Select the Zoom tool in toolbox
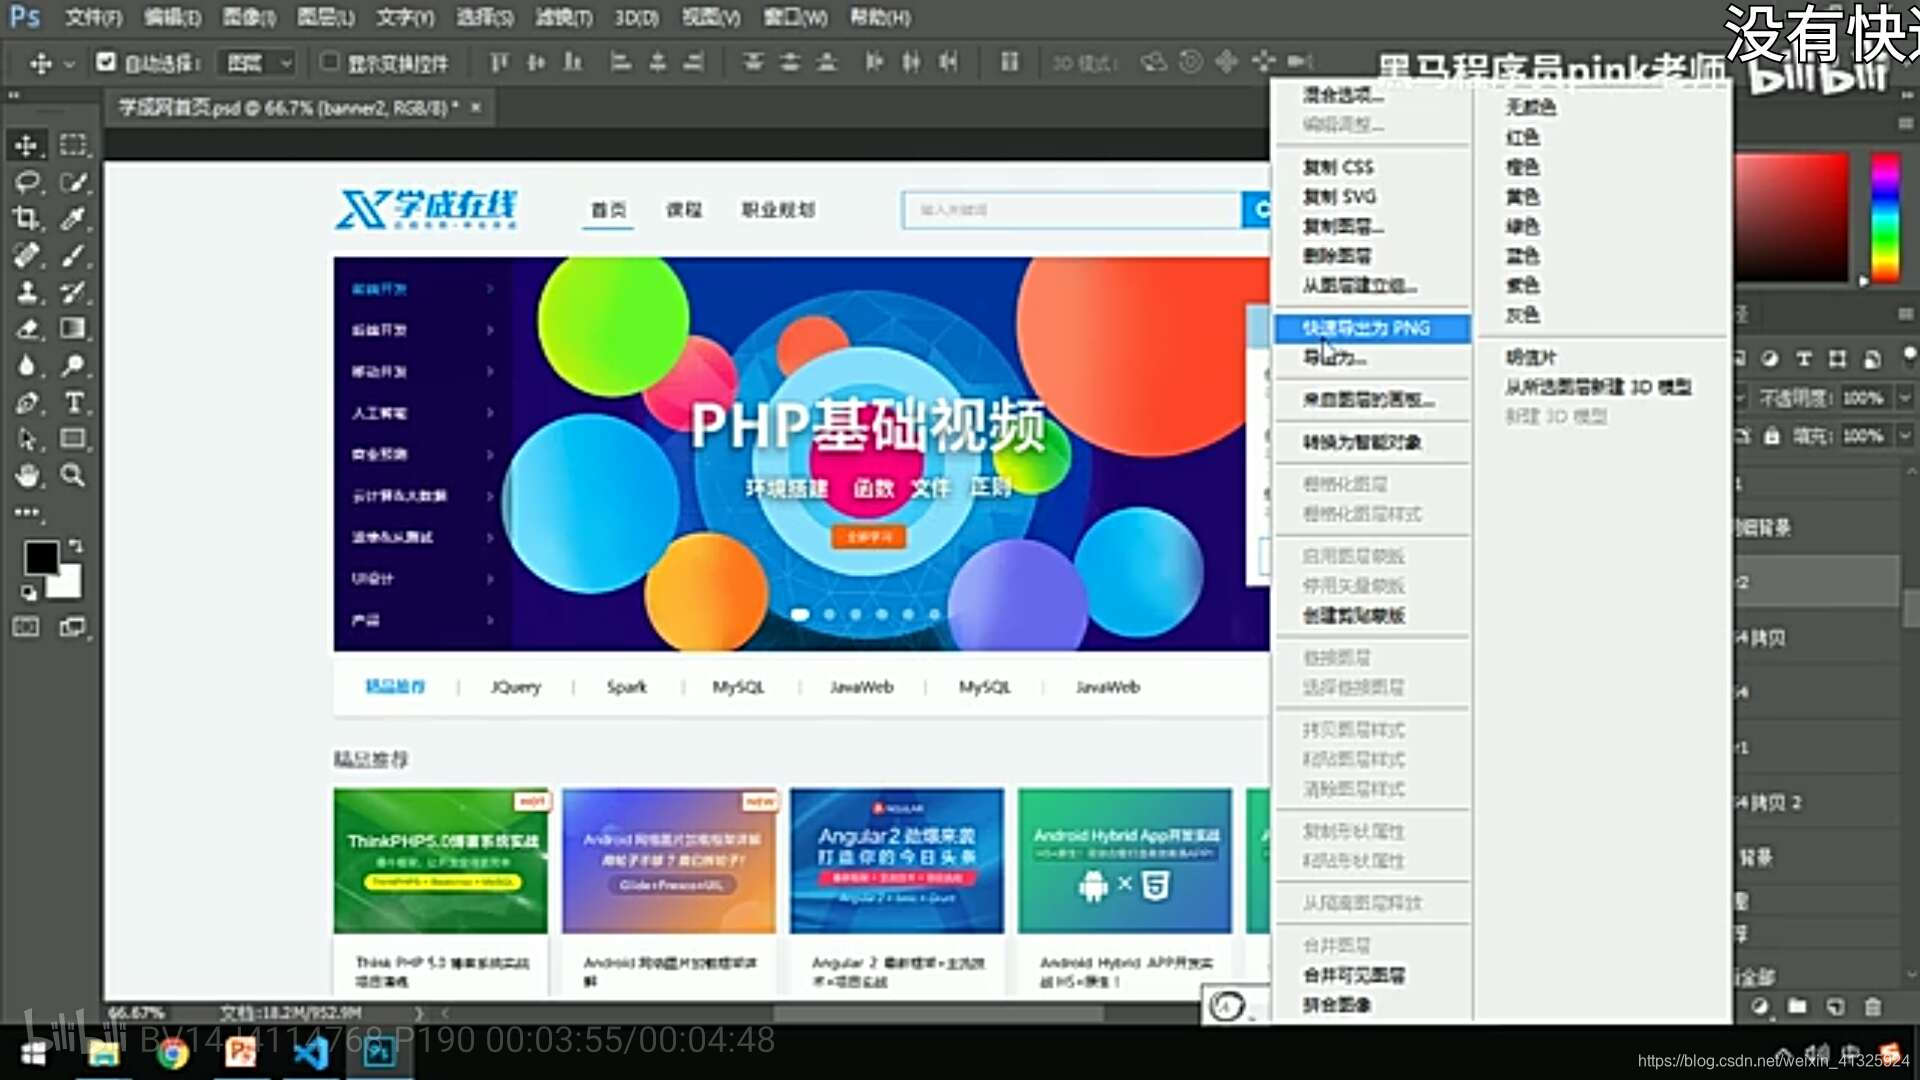1920x1080 pixels. pos(73,475)
